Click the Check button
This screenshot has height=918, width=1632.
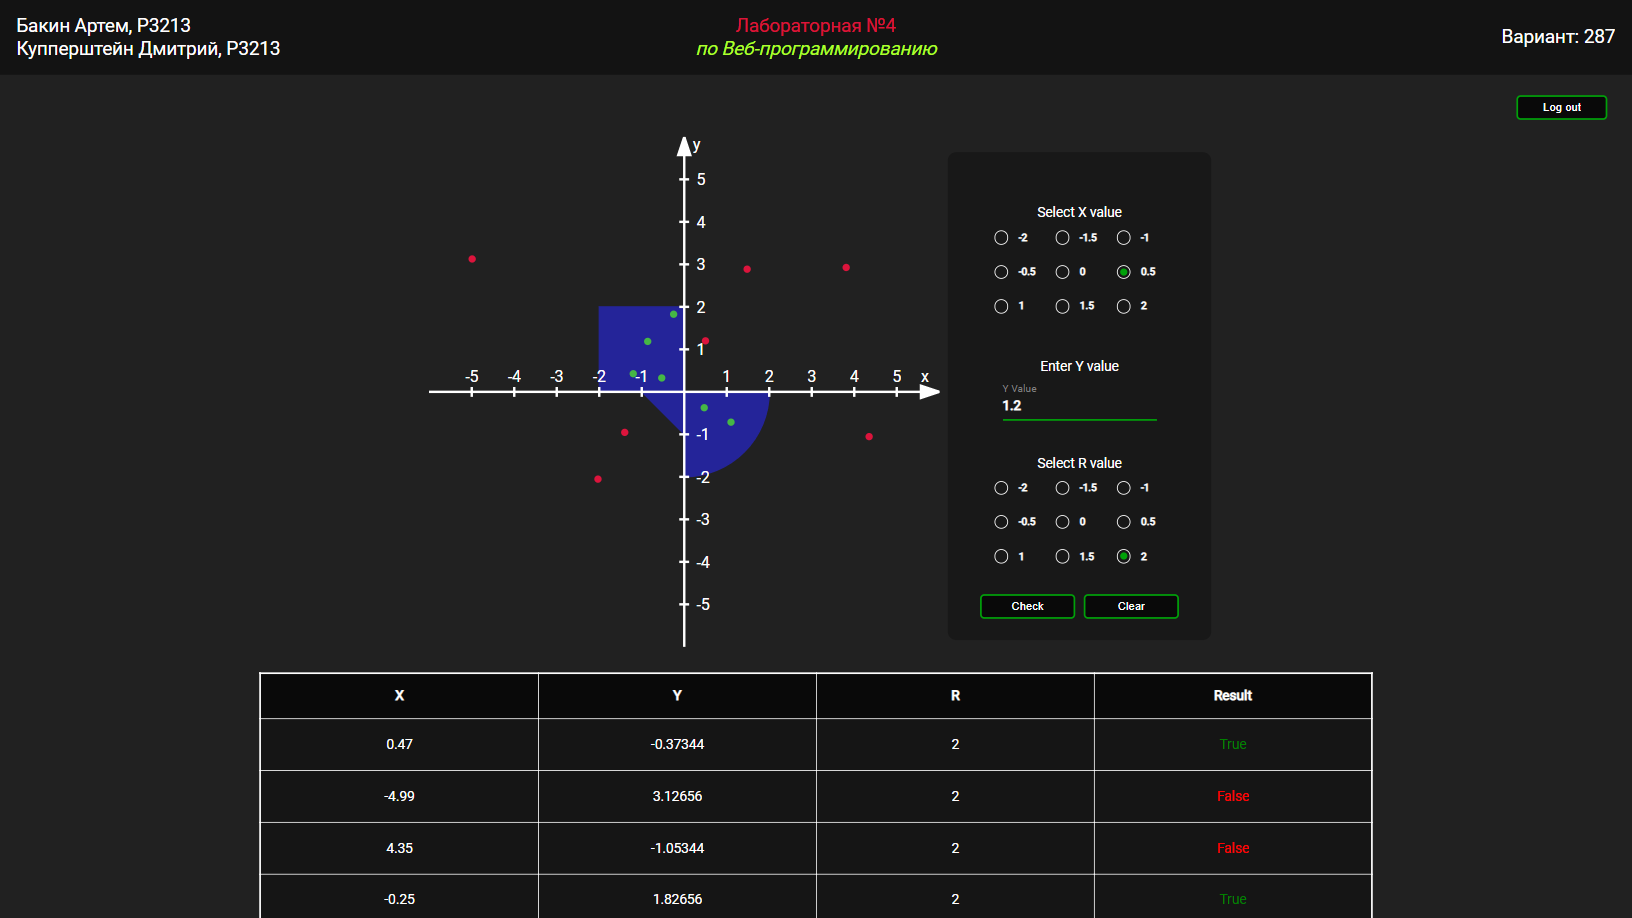(x=1027, y=606)
